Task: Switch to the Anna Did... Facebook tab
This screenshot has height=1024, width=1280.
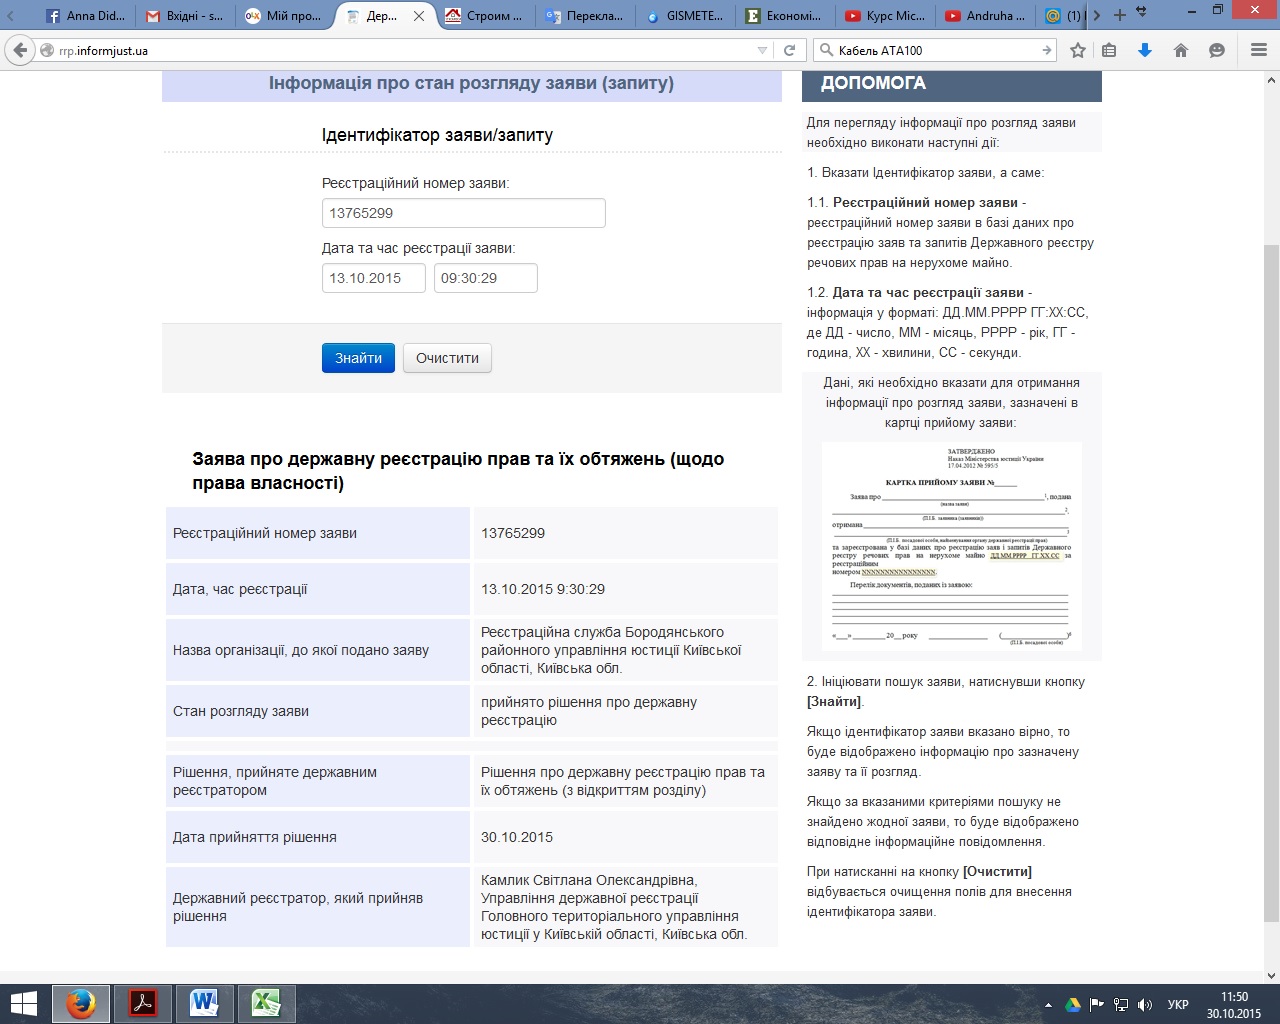Action: coord(87,16)
